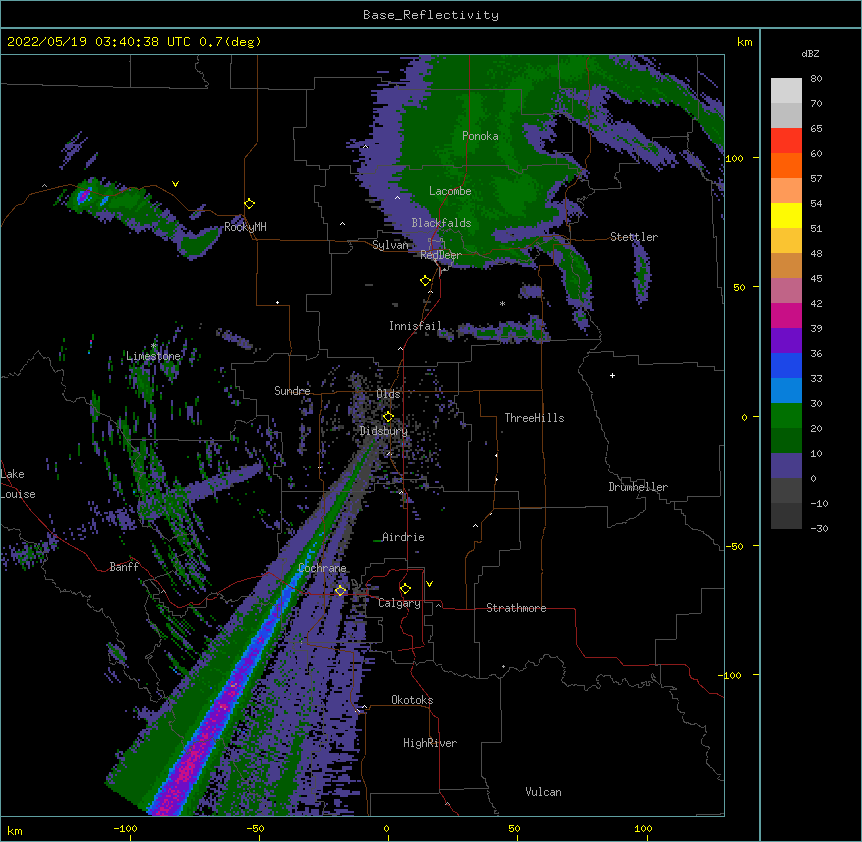The image size is (862, 842).
Task: Click the Lacombe city label
Action: 450,191
